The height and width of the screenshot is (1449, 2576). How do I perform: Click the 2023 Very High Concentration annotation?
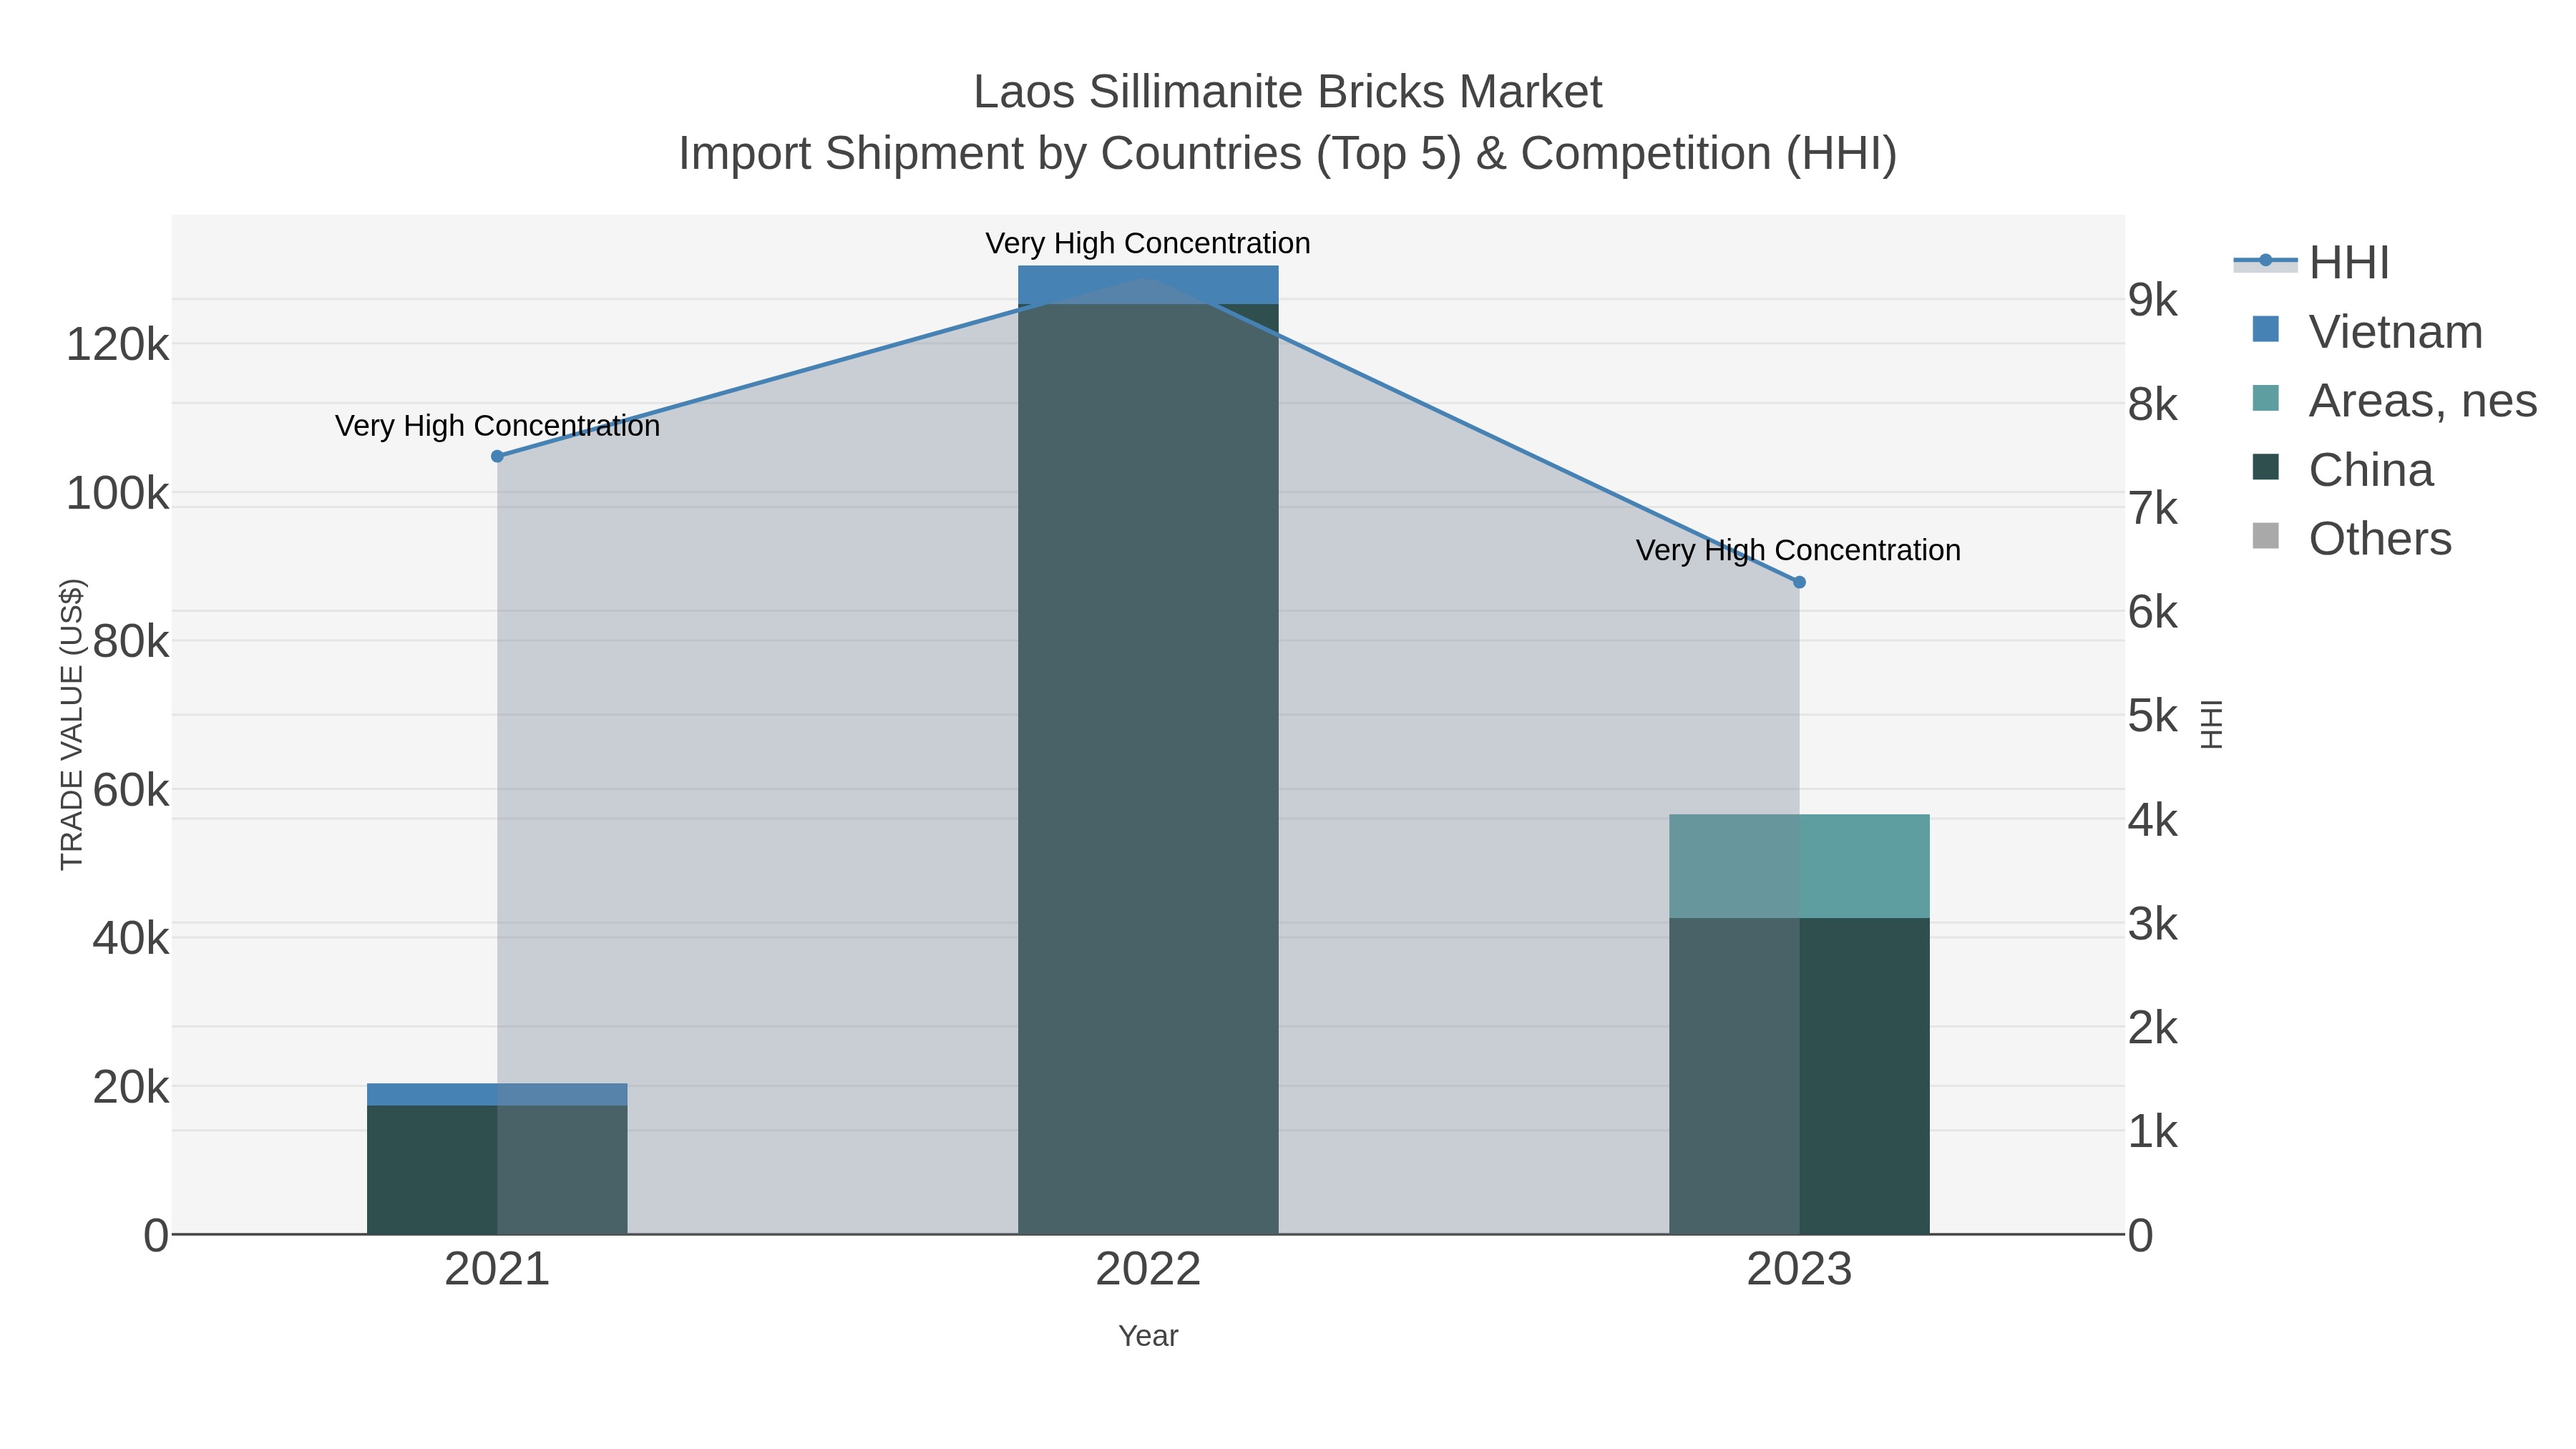coord(1798,550)
